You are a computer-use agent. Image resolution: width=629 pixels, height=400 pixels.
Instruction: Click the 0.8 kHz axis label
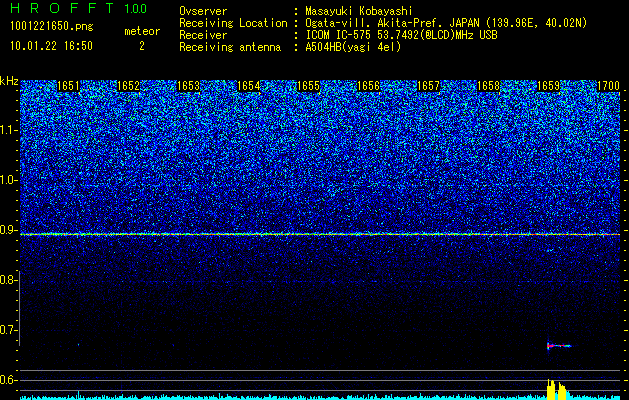pyautogui.click(x=9, y=280)
